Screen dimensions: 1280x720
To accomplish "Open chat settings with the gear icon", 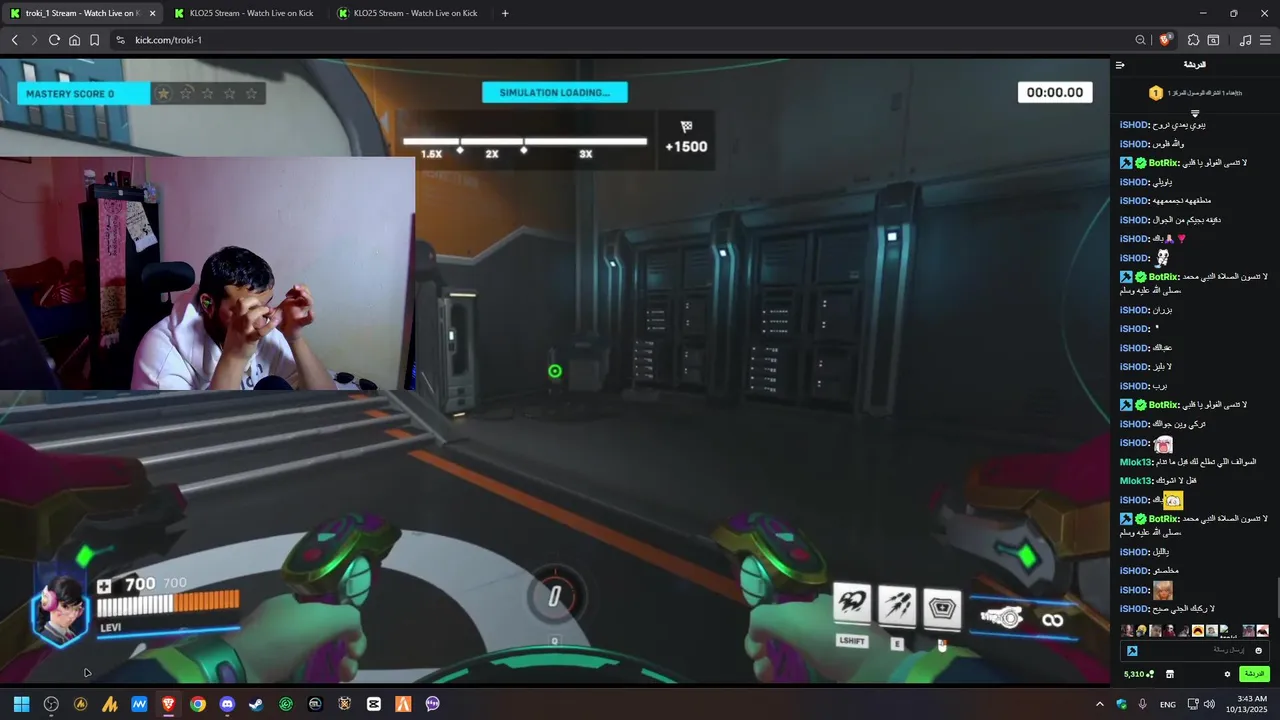I will [1227, 674].
